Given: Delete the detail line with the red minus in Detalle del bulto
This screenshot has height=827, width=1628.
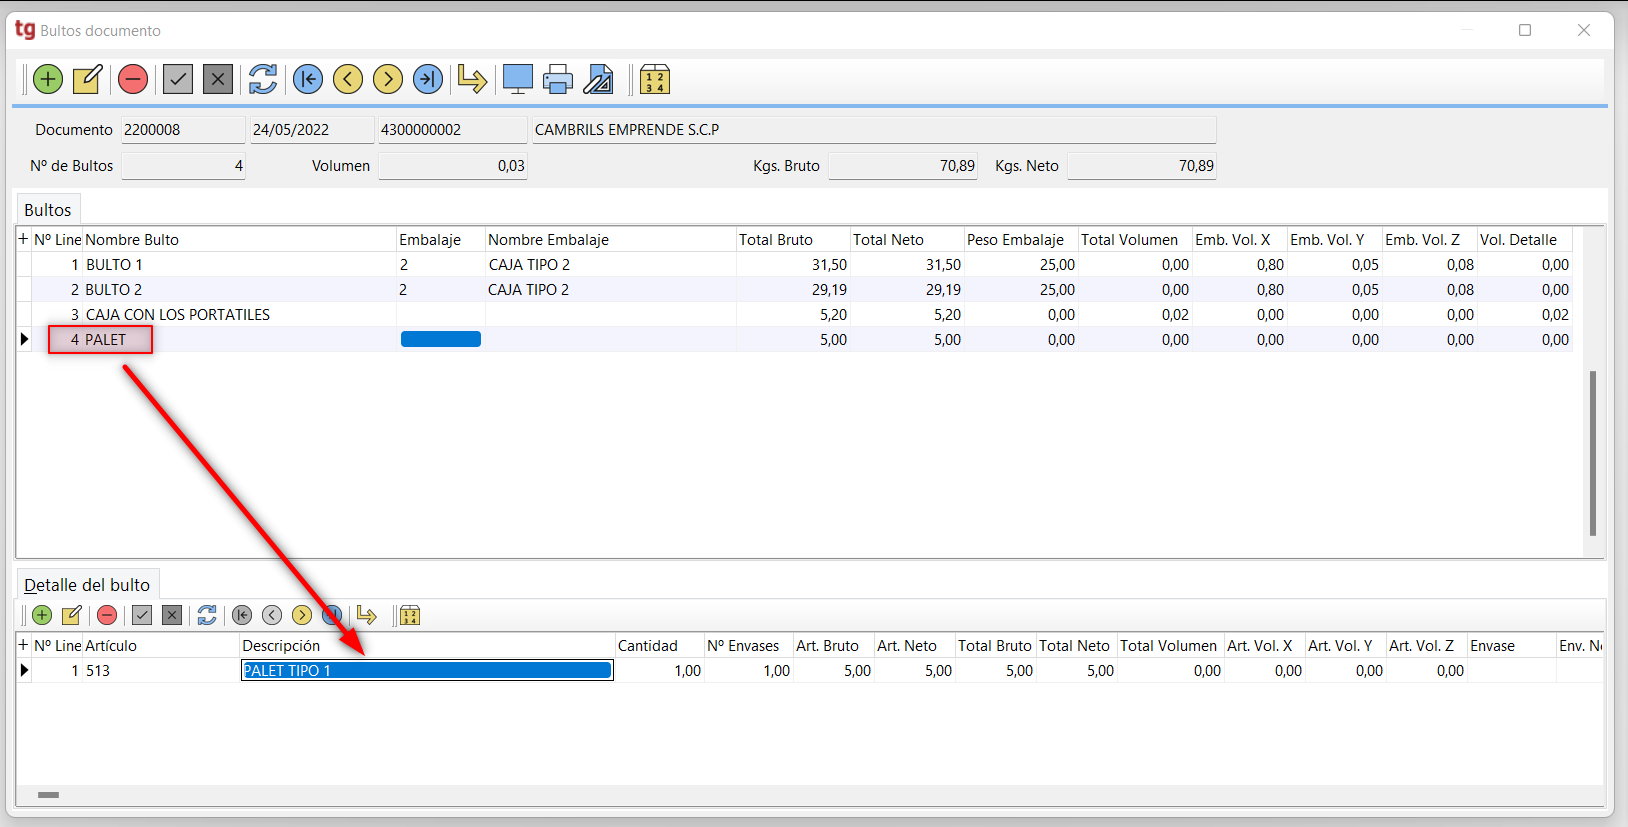Looking at the screenshot, I should [x=107, y=615].
